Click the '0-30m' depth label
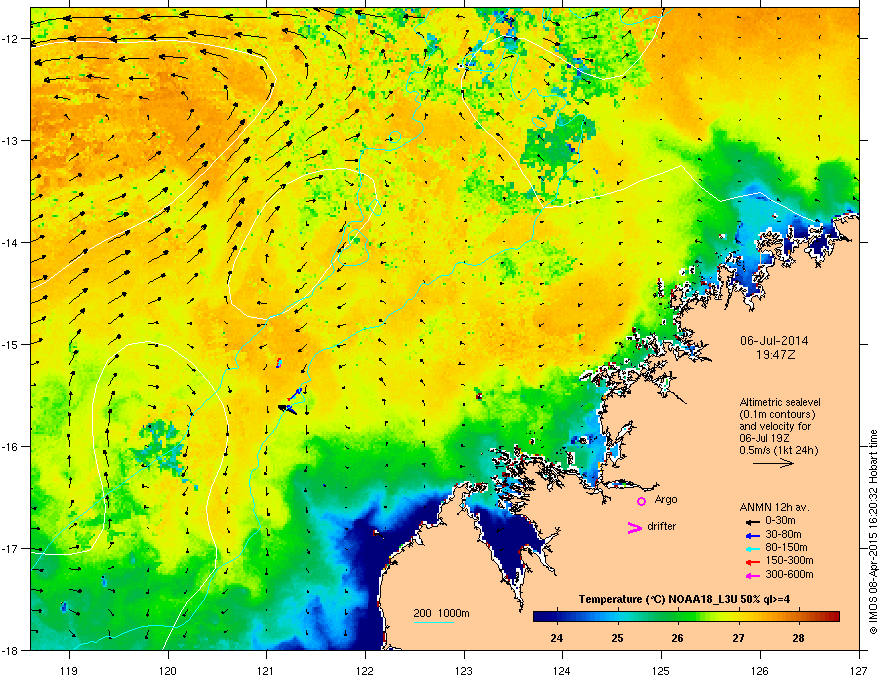880x680 pixels. (780, 521)
